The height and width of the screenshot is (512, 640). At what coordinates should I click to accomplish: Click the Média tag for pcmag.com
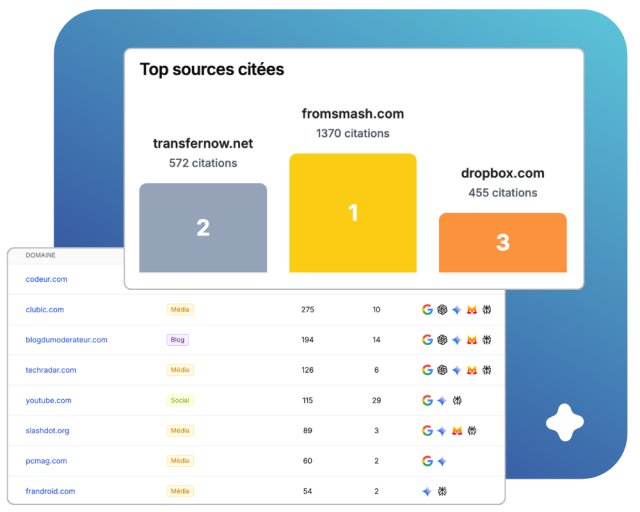(180, 461)
